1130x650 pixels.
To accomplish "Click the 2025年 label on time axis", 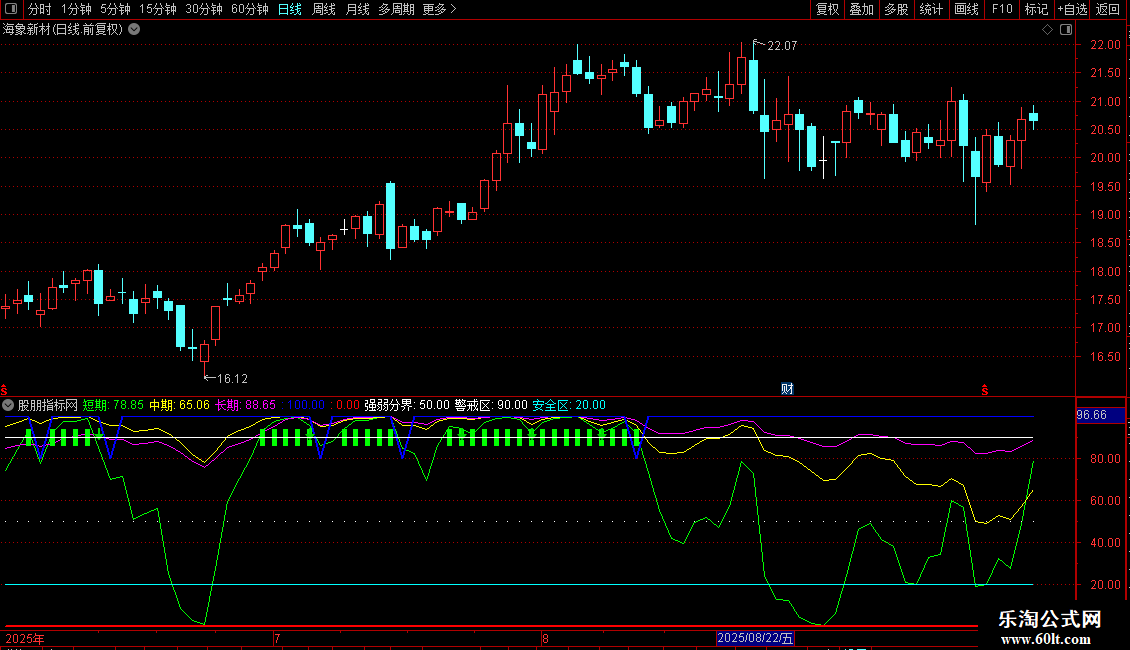I will 25,638.
